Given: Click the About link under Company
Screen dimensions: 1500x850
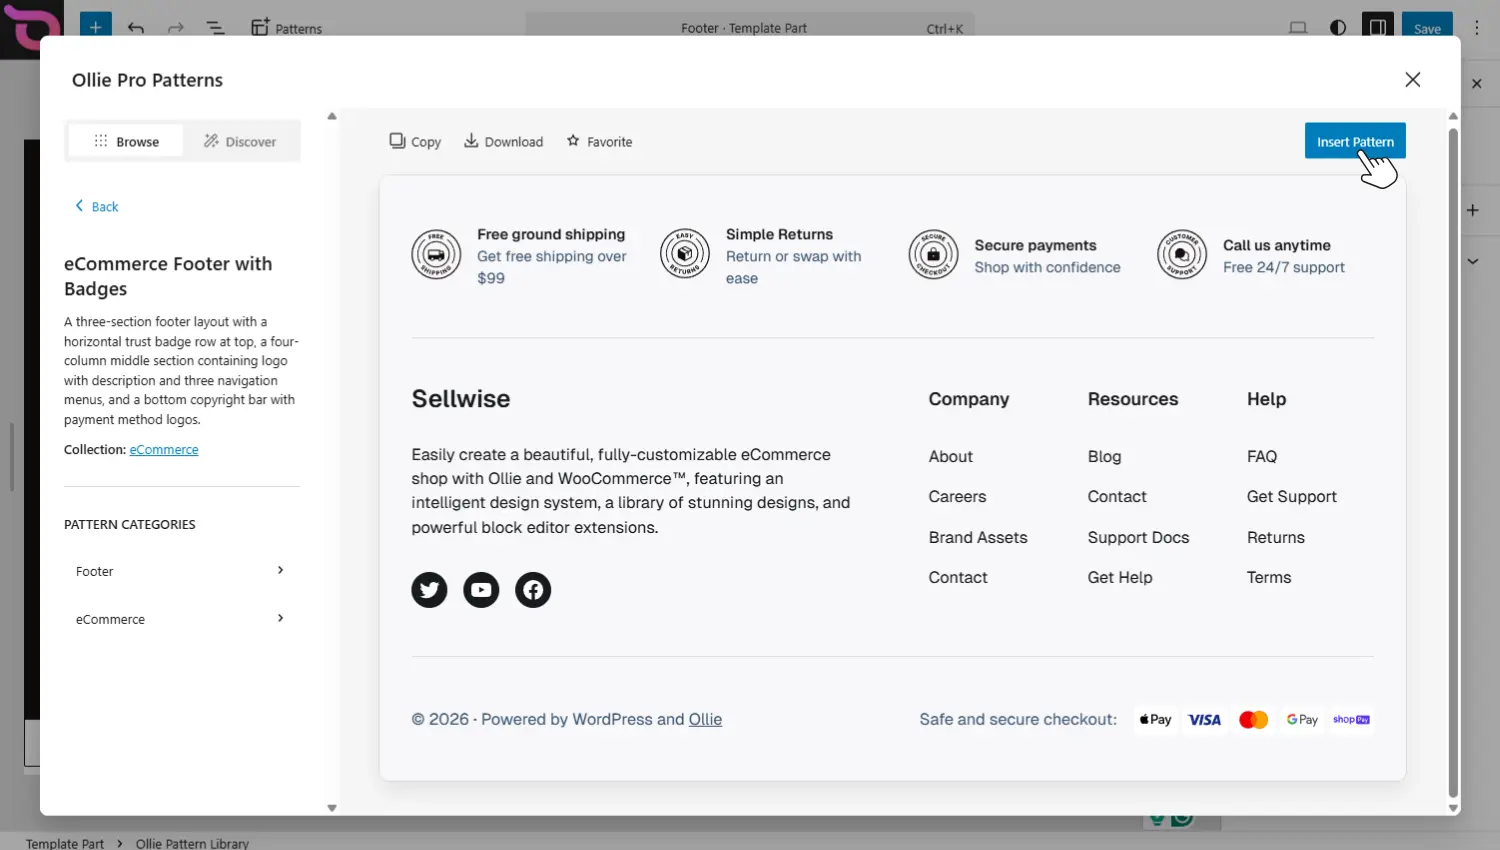Looking at the screenshot, I should coord(950,456).
